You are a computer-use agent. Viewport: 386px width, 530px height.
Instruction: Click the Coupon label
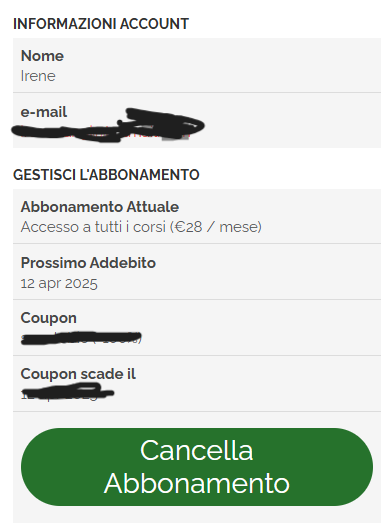49,318
